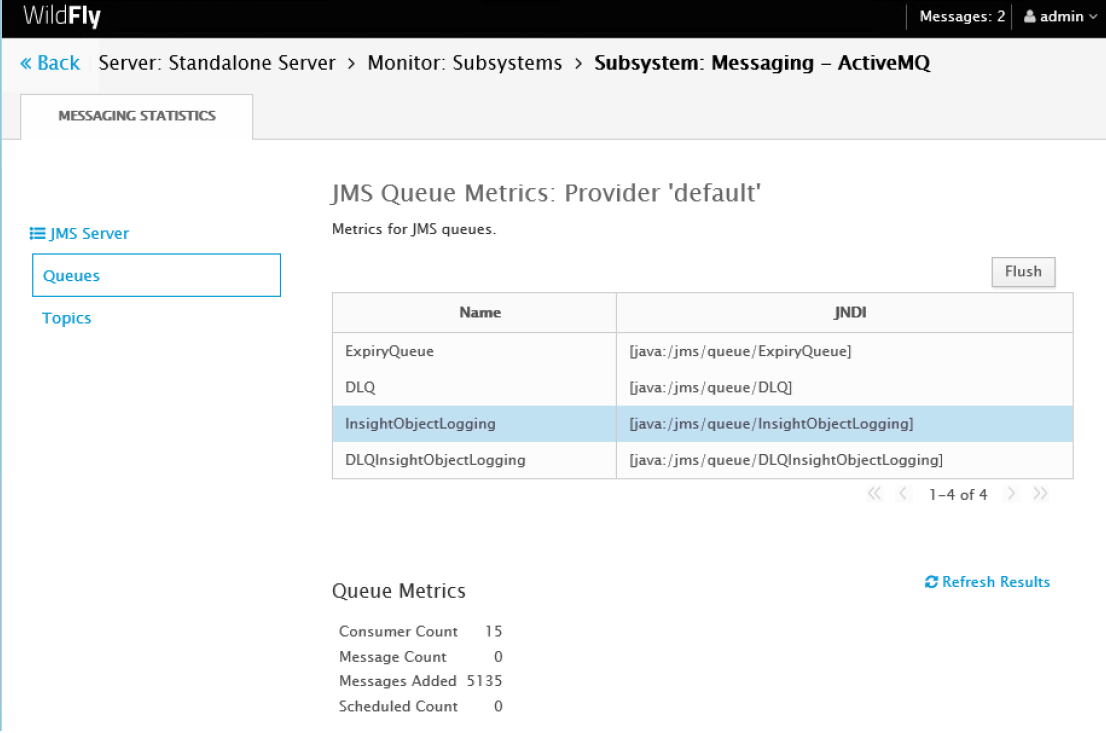Open the Messages: 2 notifications
Screen dimensions: 1106x733
pyautogui.click(x=961, y=17)
